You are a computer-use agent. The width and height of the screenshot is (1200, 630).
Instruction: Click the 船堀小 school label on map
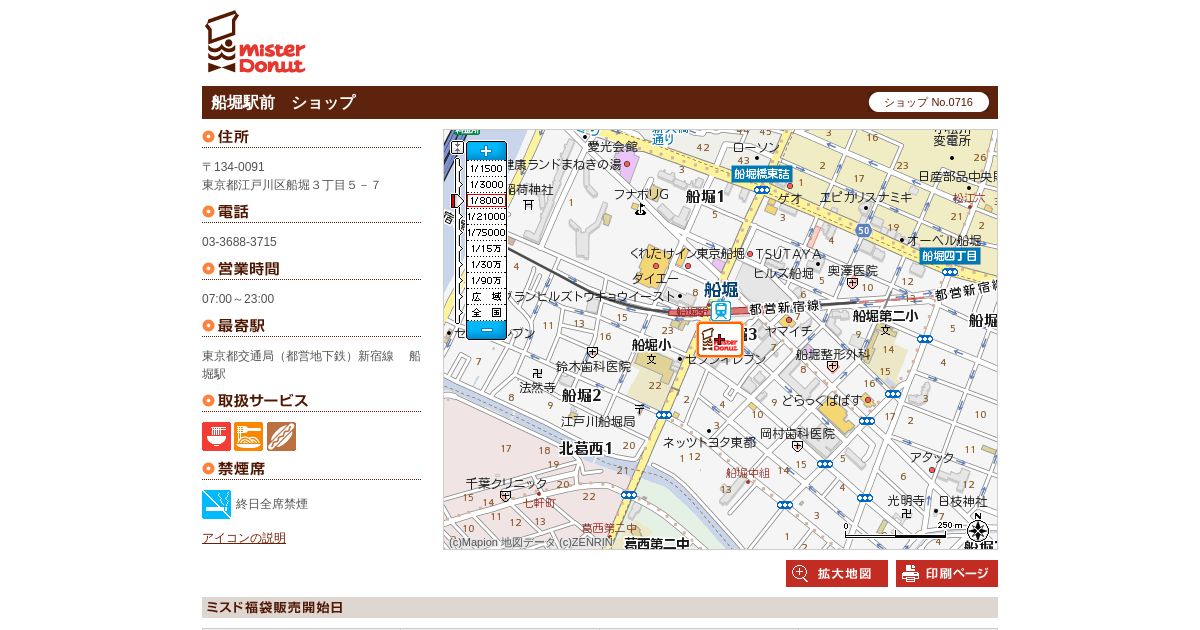point(651,344)
